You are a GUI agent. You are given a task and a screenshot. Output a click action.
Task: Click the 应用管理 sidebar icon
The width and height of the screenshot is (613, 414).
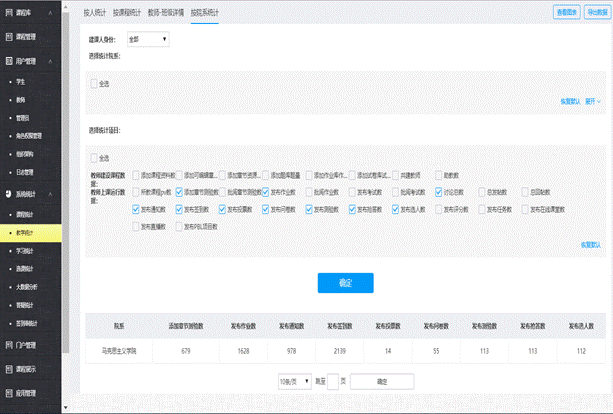click(x=8, y=393)
